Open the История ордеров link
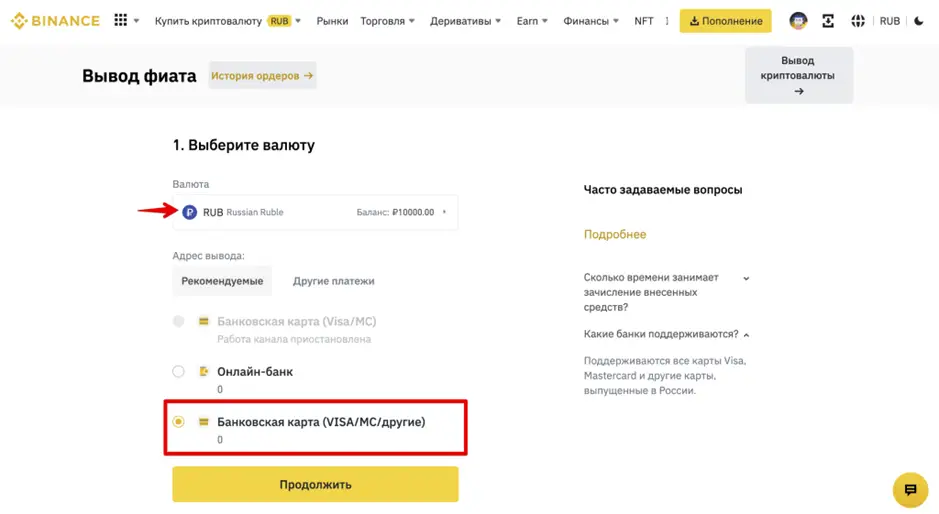939x514 pixels. click(262, 75)
